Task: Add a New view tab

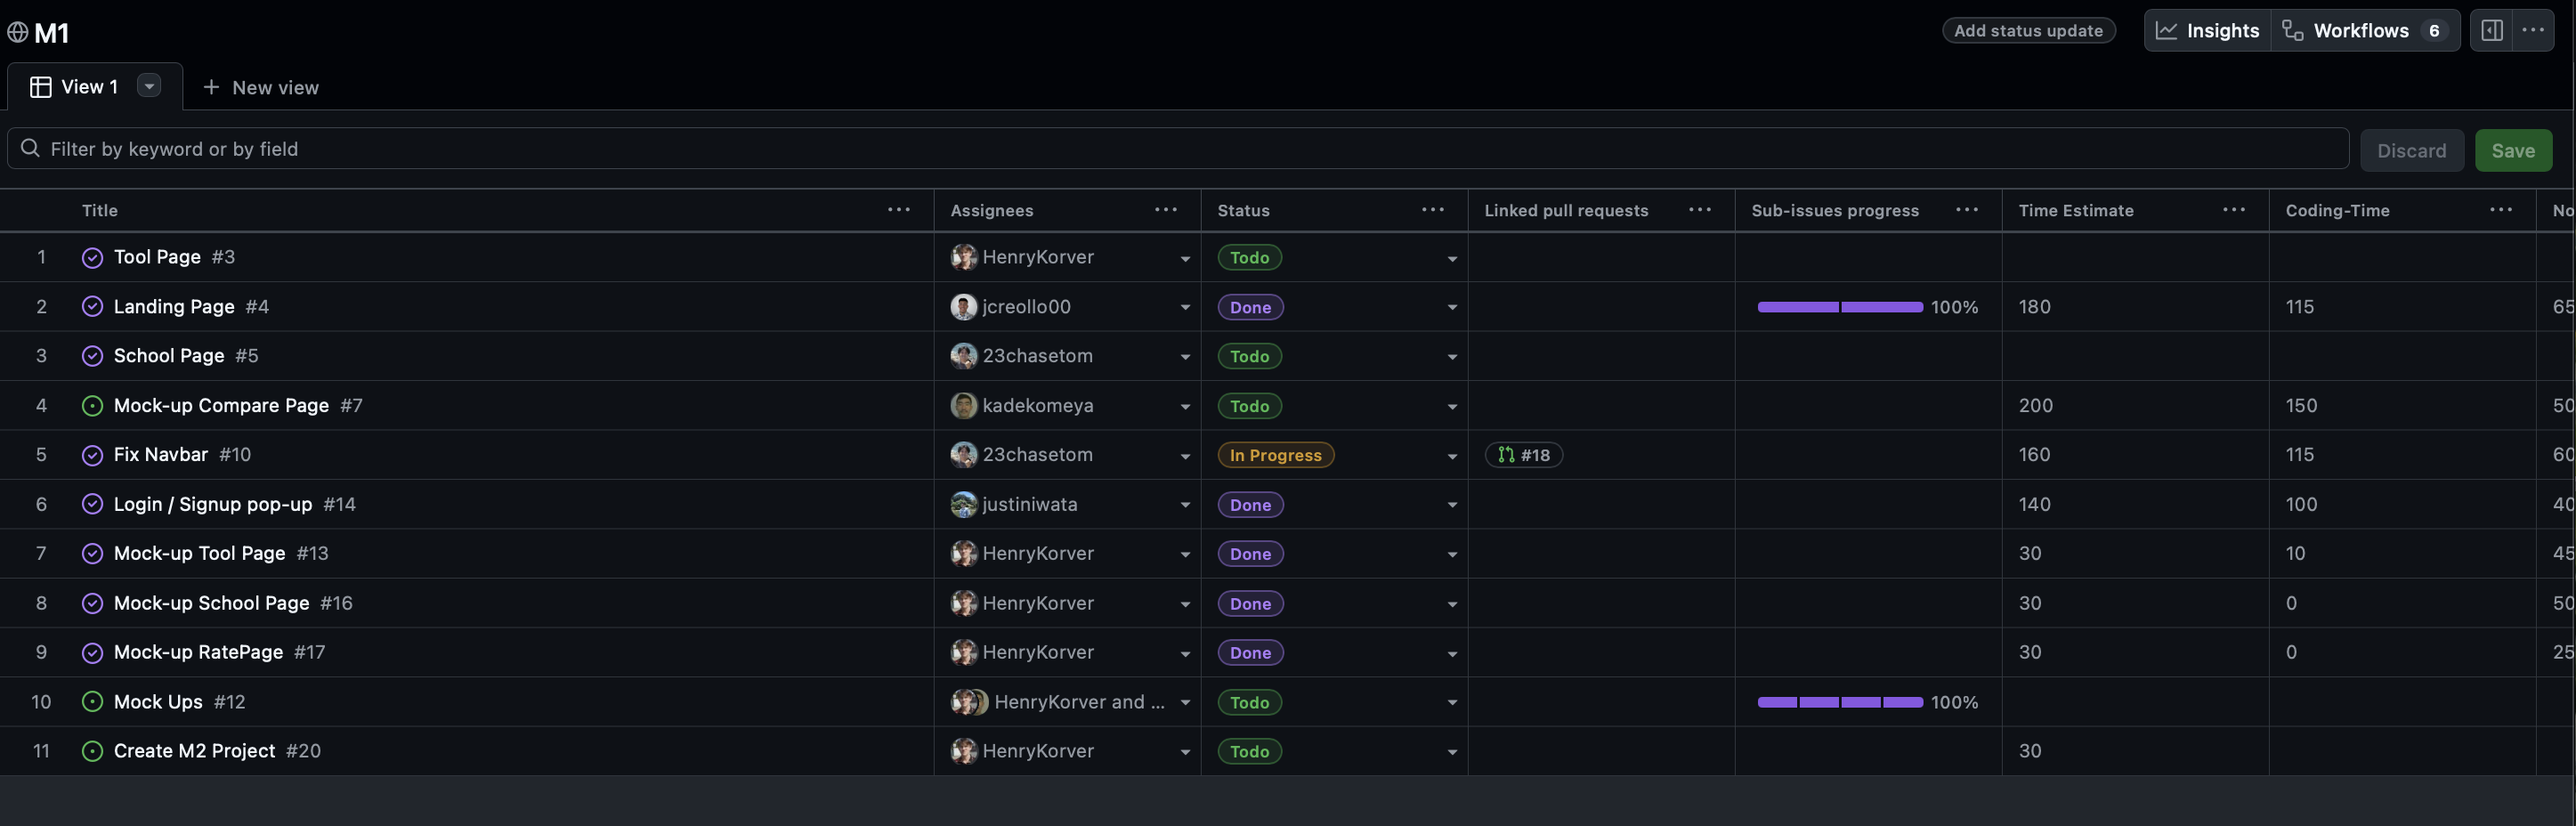Action: coord(261,88)
